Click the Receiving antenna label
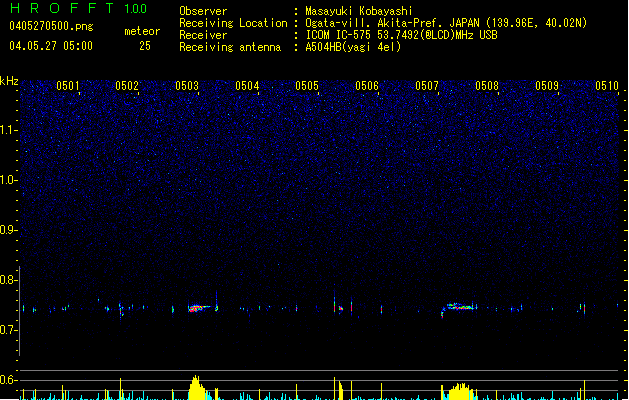 [x=230, y=47]
